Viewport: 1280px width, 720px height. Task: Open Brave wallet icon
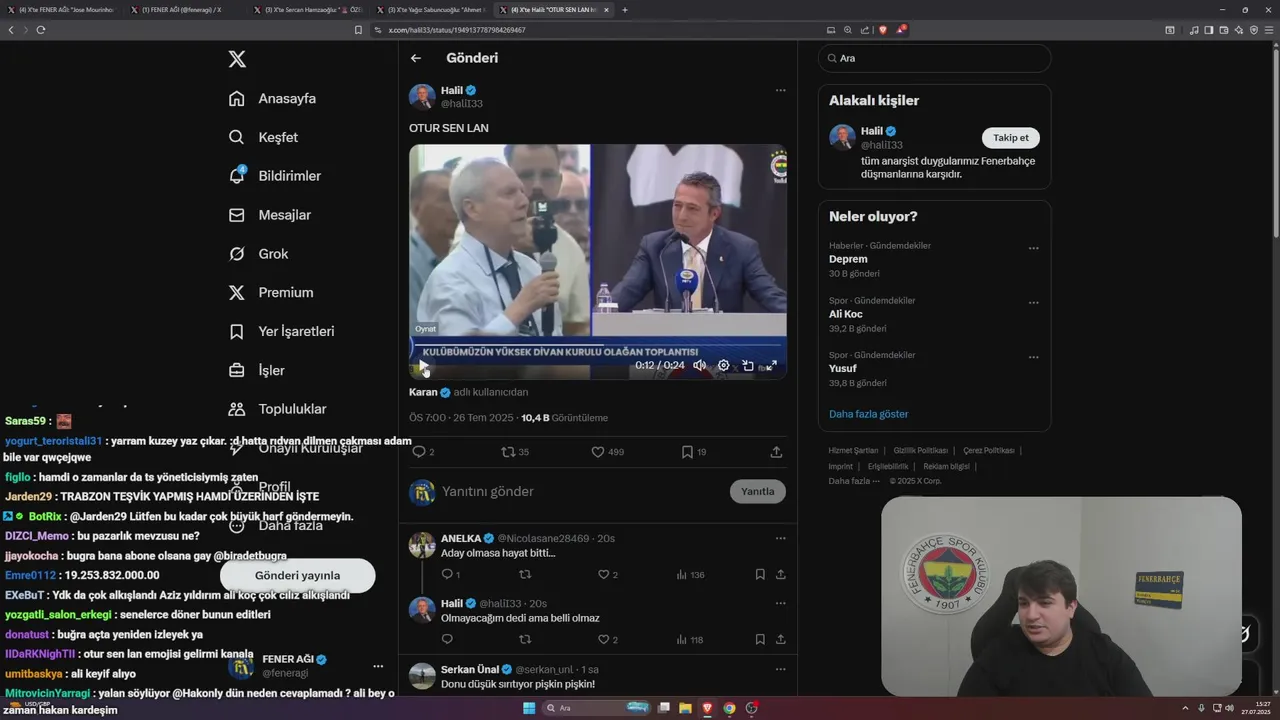[x=1224, y=30]
